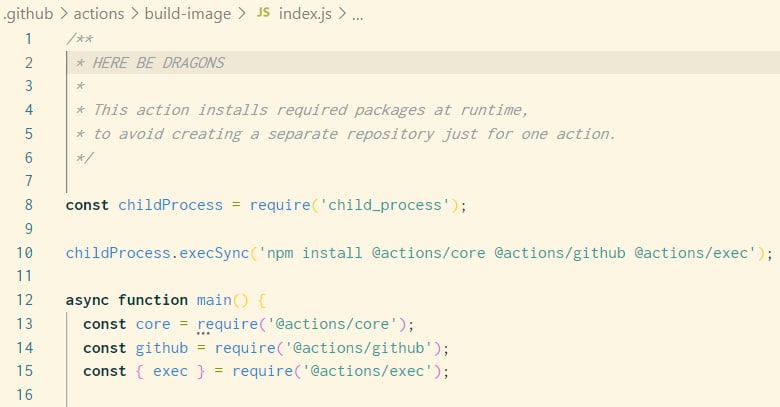Image resolution: width=780 pixels, height=407 pixels.
Task: Expand chevron after index.js breadcrumb
Action: 342,14
